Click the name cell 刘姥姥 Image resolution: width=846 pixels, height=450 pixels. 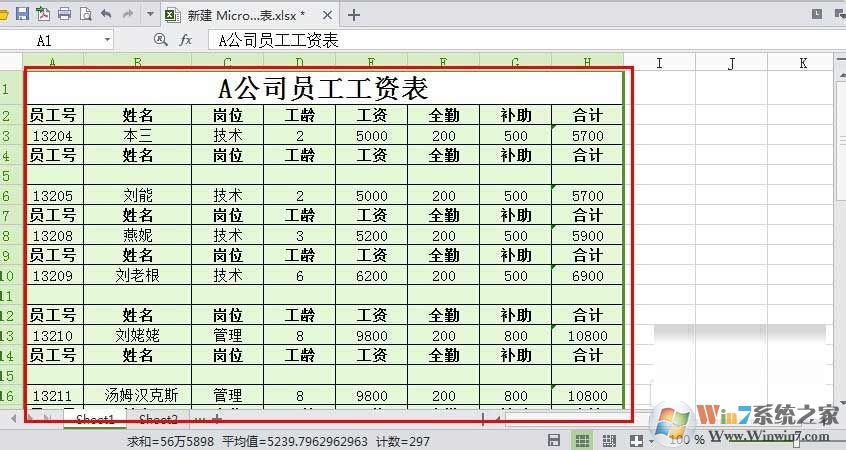tap(138, 336)
